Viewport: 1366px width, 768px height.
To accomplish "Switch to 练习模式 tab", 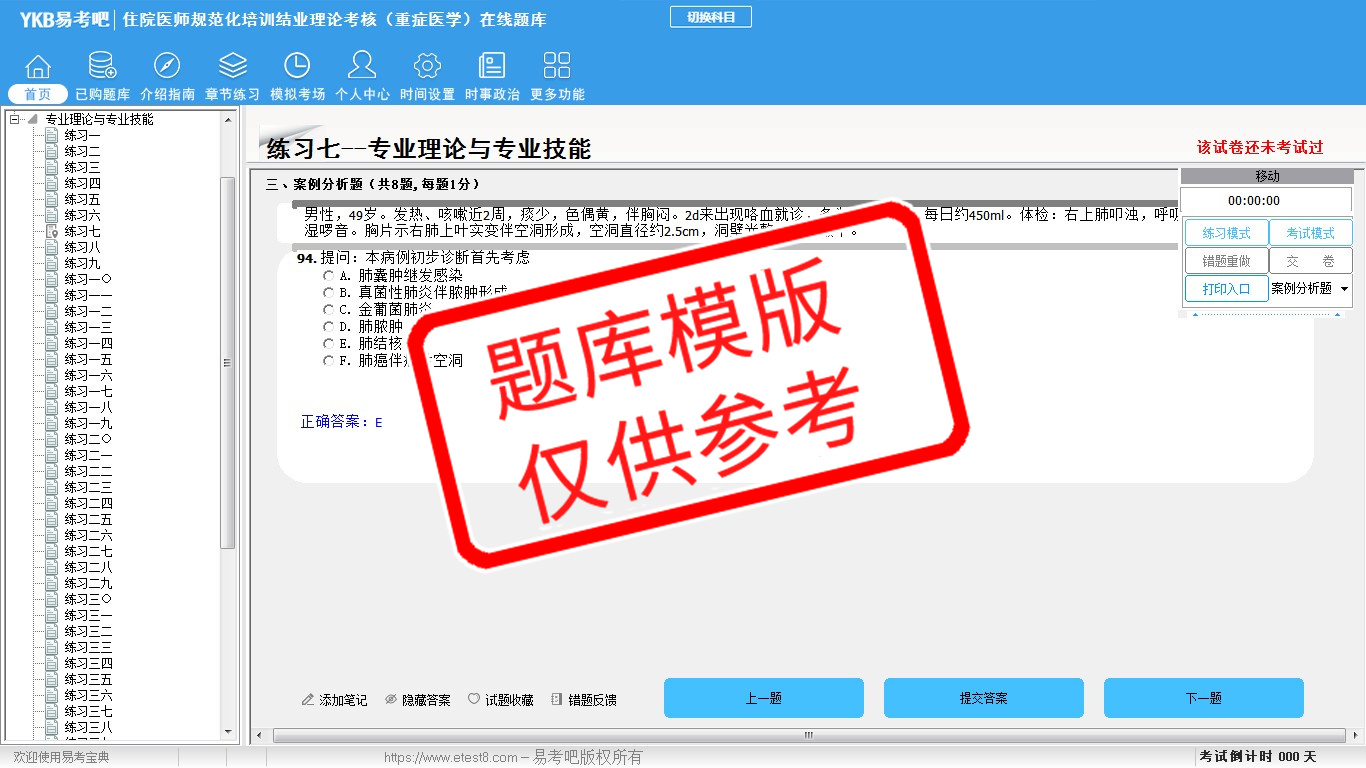I will (1226, 233).
